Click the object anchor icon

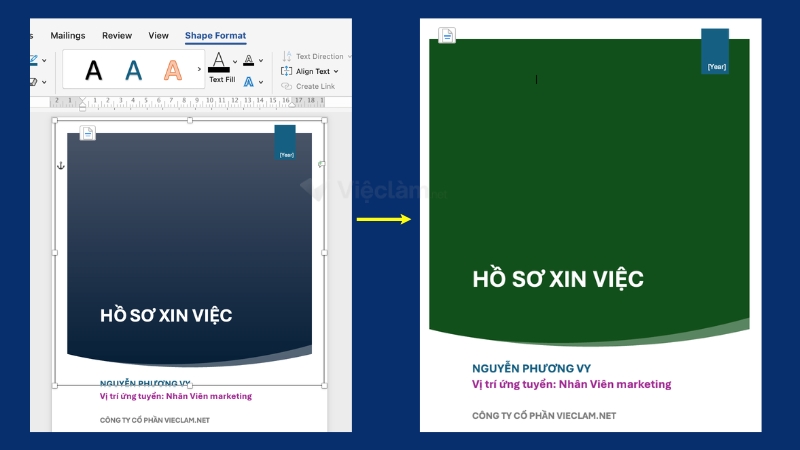pyautogui.click(x=60, y=165)
